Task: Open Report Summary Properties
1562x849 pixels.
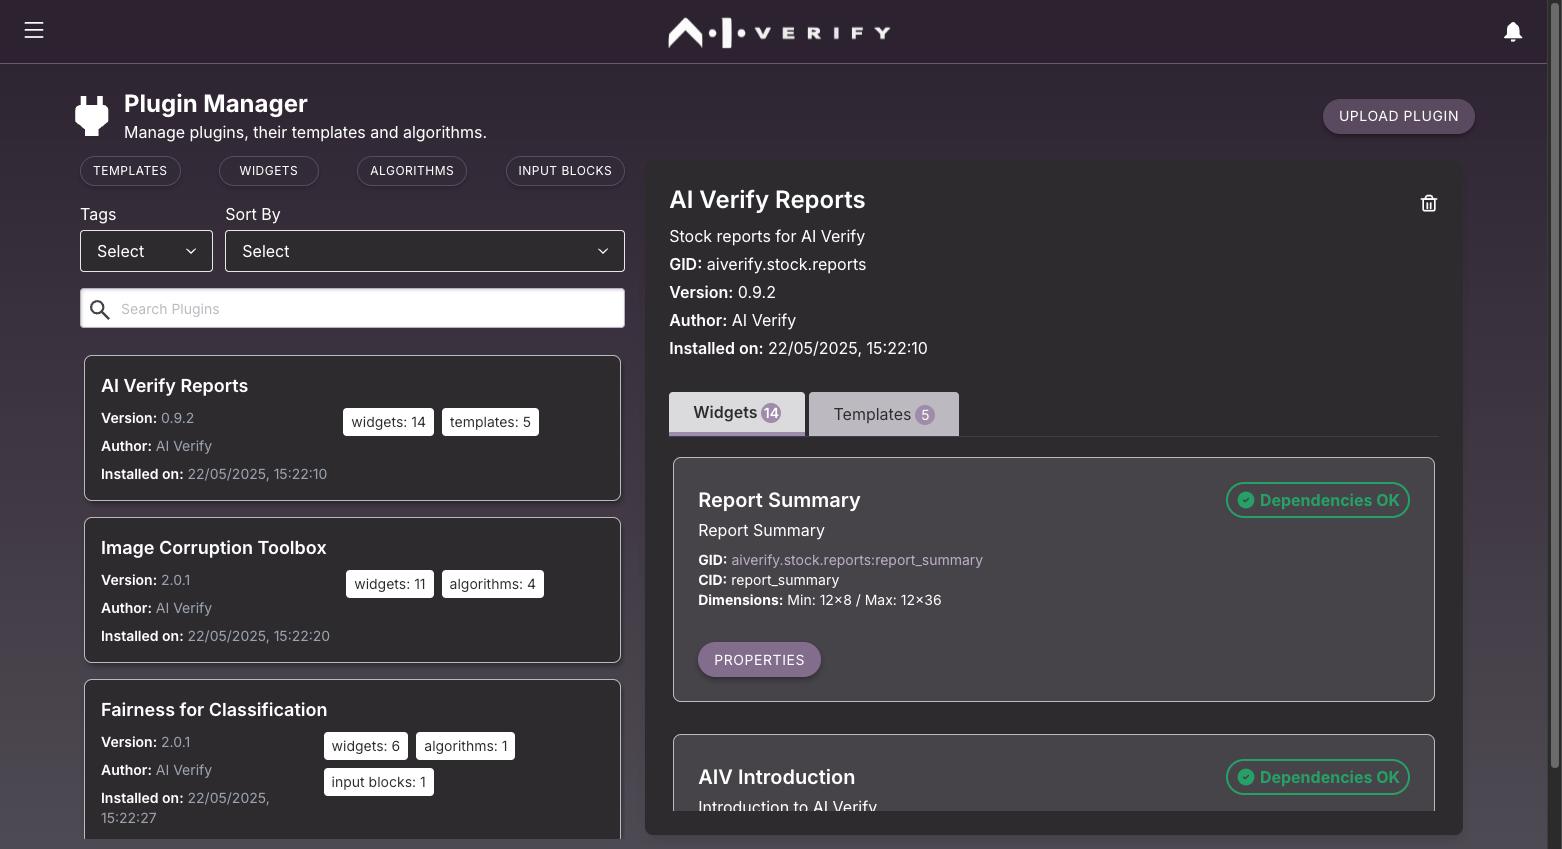Action: [x=759, y=660]
